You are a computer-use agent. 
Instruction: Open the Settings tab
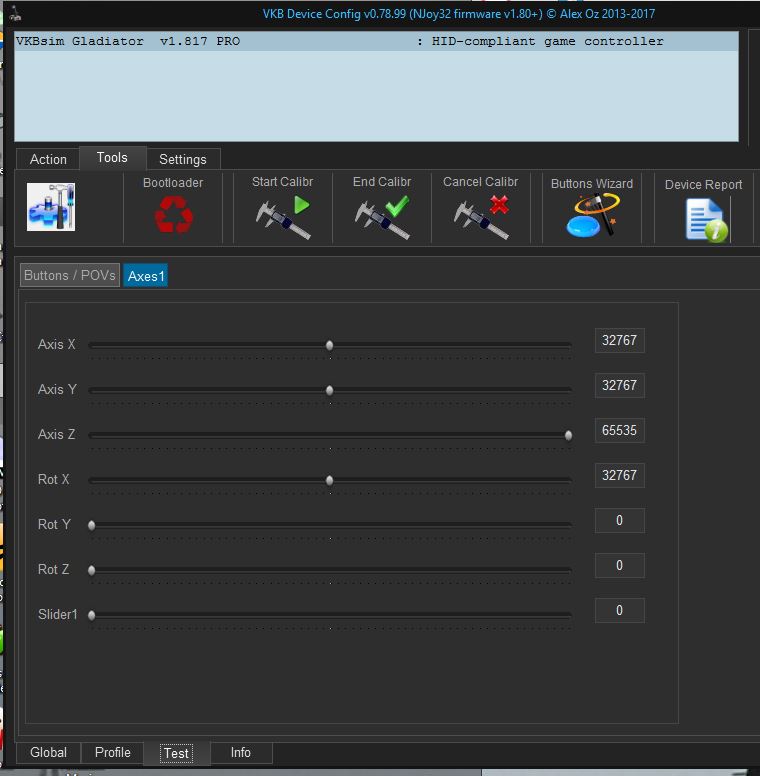coord(183,159)
